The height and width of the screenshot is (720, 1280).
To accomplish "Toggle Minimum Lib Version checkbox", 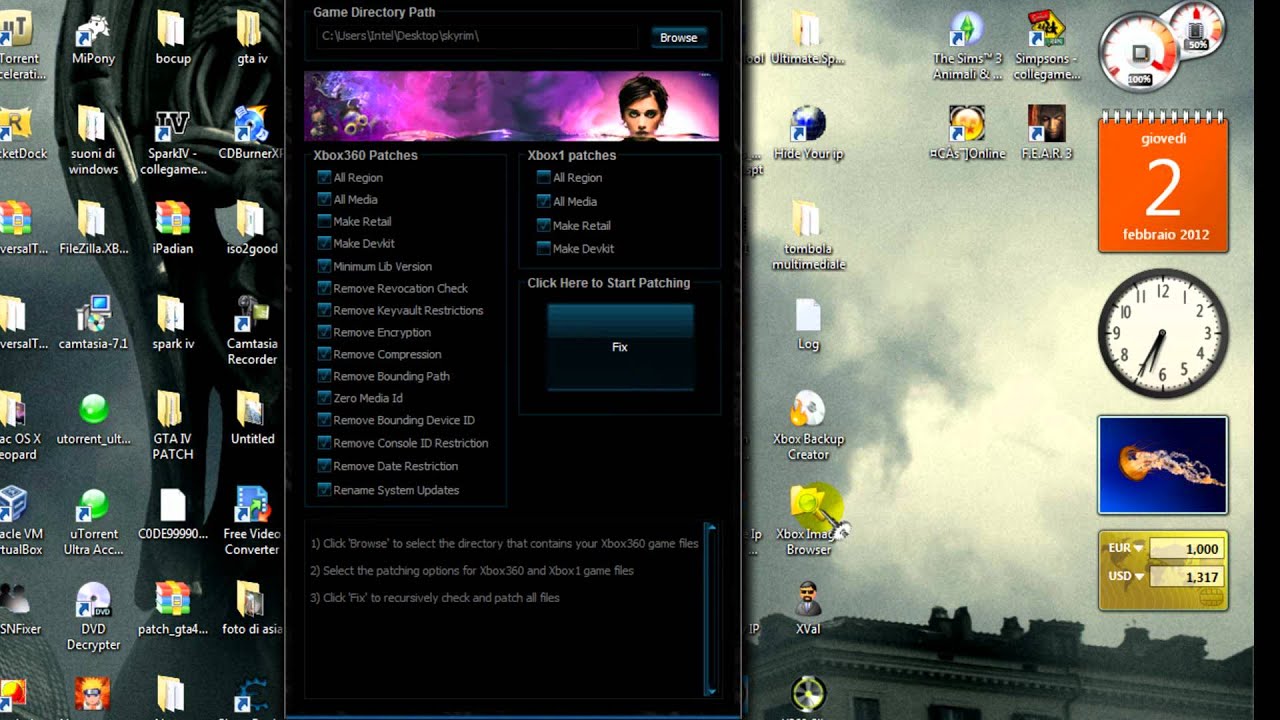I will point(324,266).
